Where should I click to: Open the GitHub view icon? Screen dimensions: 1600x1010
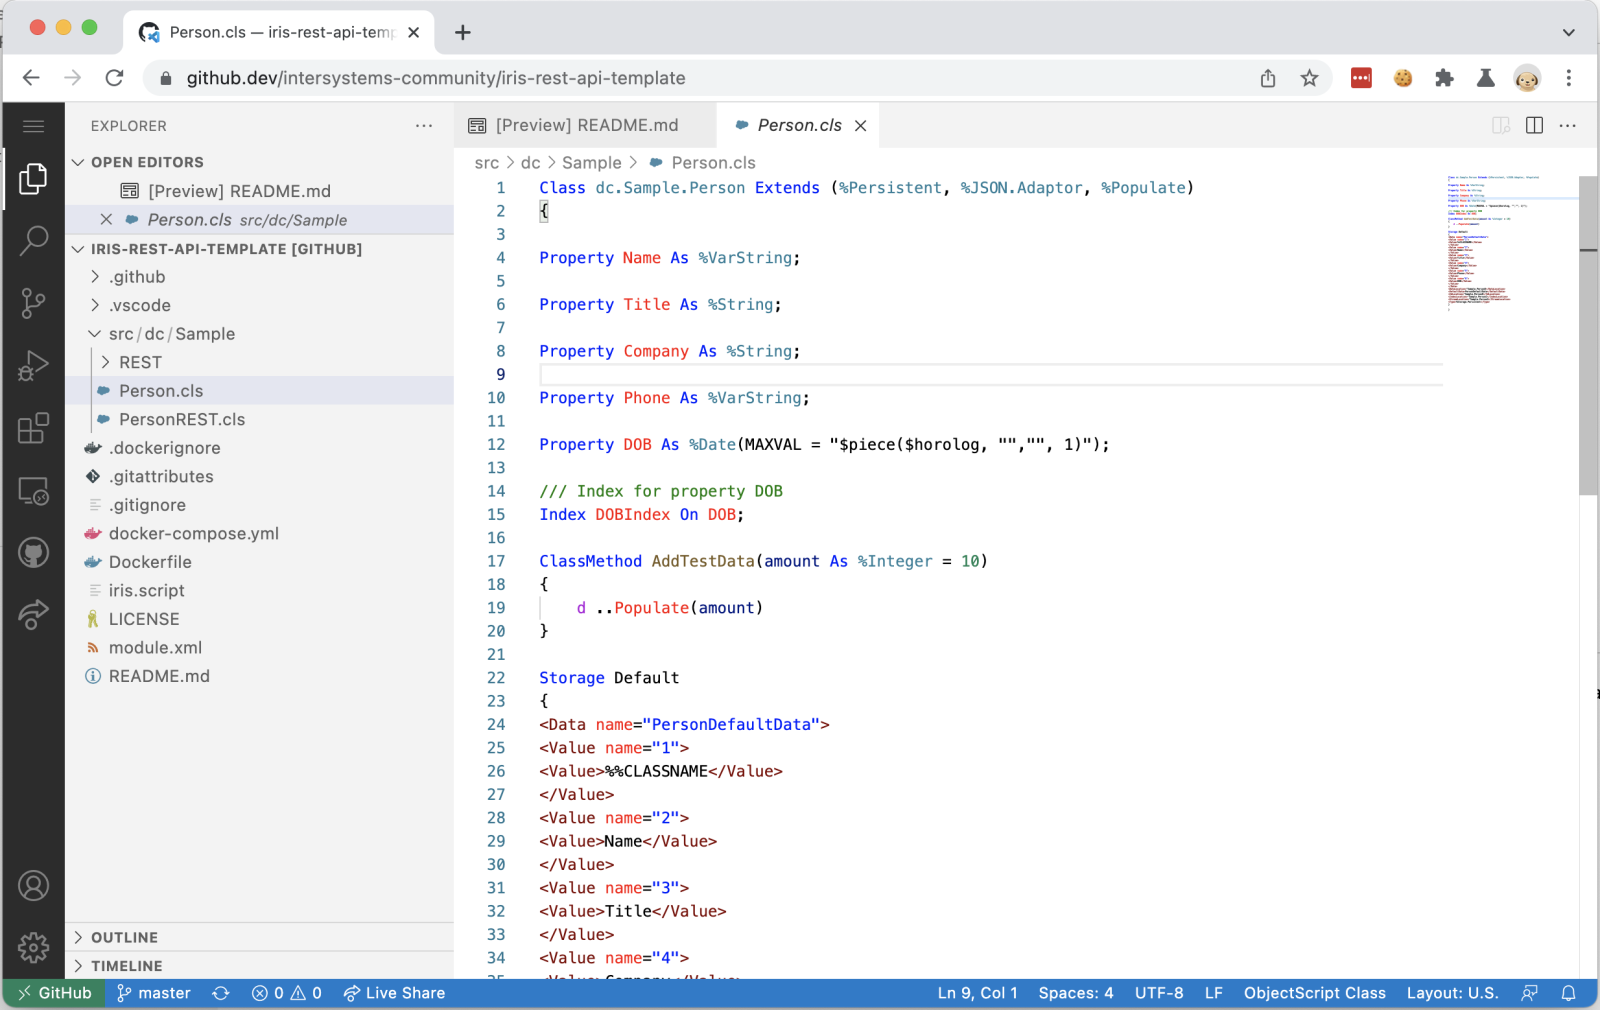point(33,553)
